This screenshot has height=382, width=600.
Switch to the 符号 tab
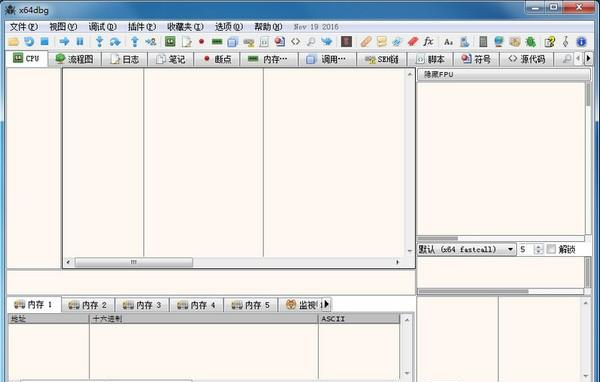click(x=476, y=59)
